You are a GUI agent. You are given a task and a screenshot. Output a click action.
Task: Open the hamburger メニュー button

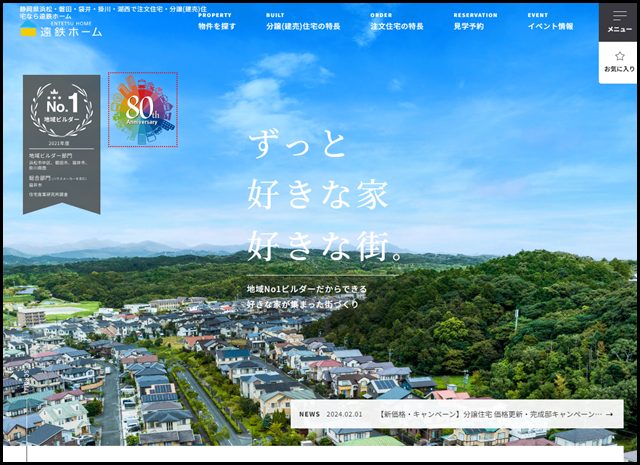pos(619,22)
